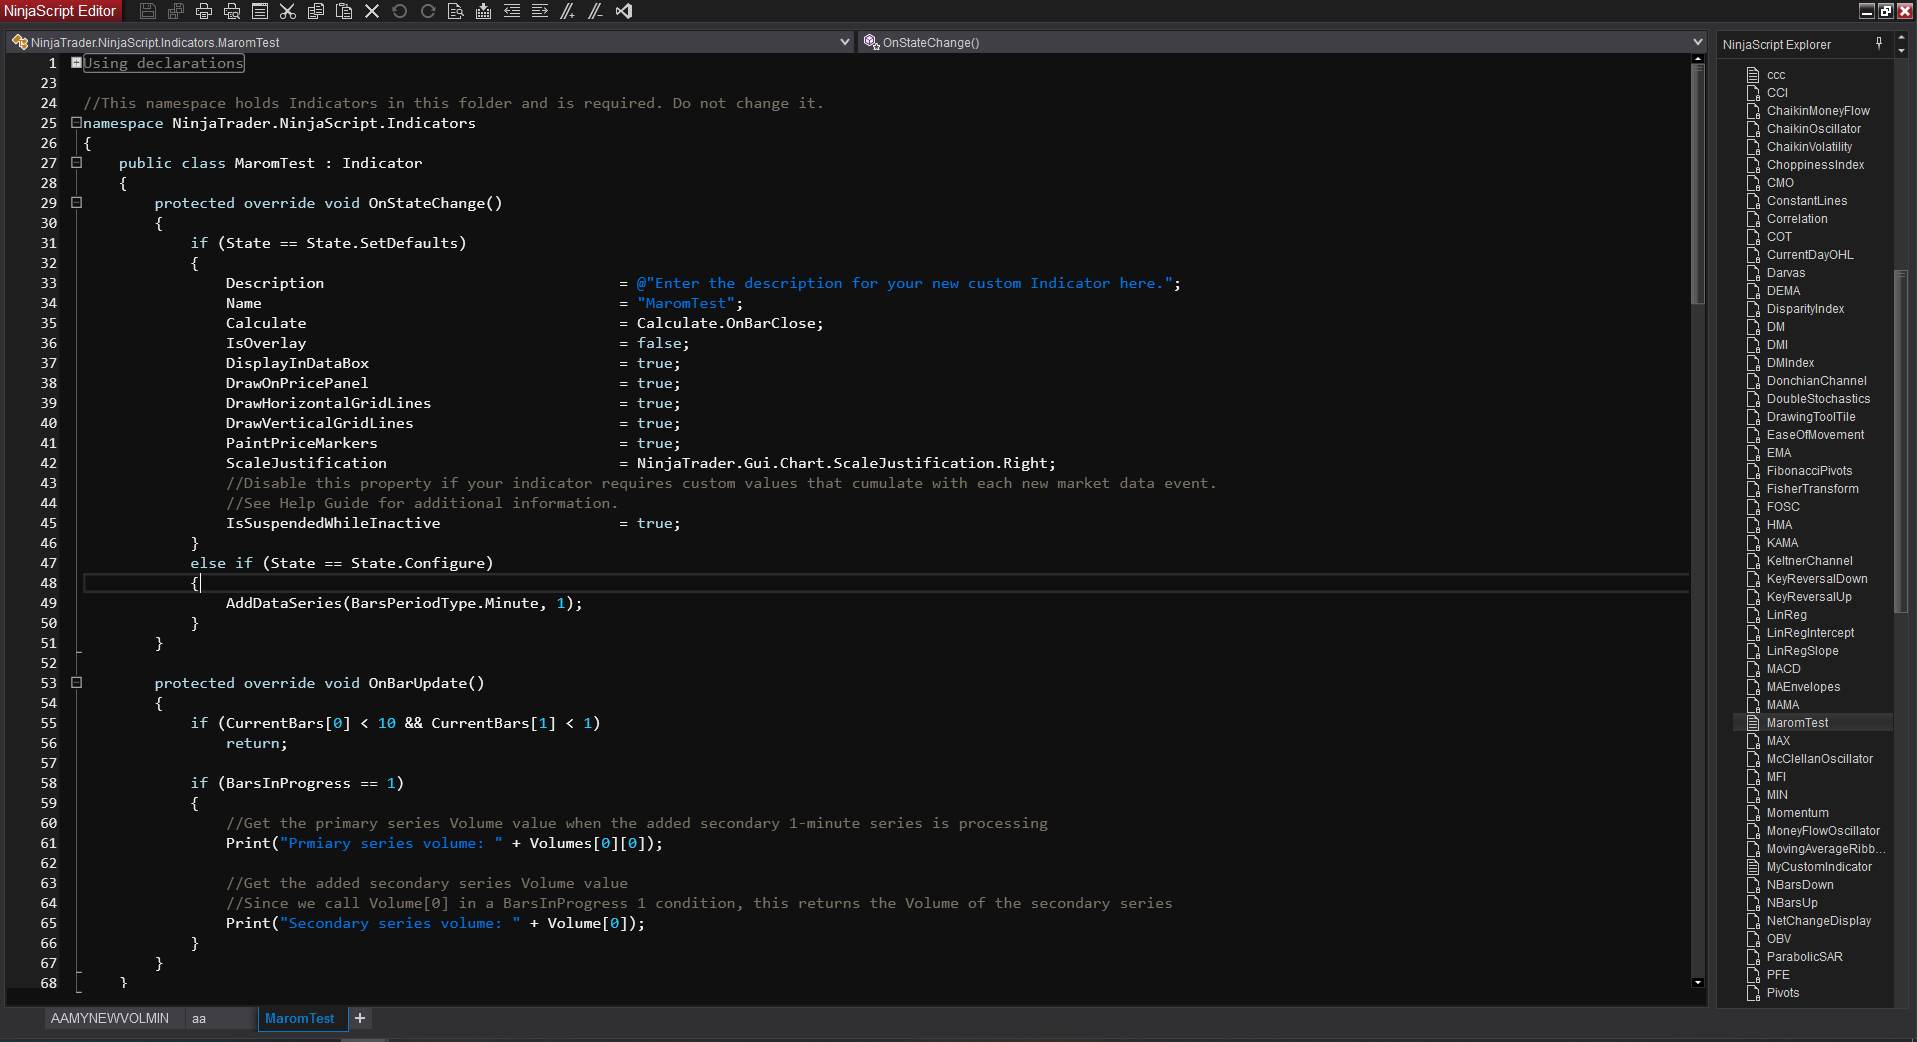Viewport: 1917px width, 1042px height.
Task: Open script in Visual Studio icon
Action: [624, 11]
